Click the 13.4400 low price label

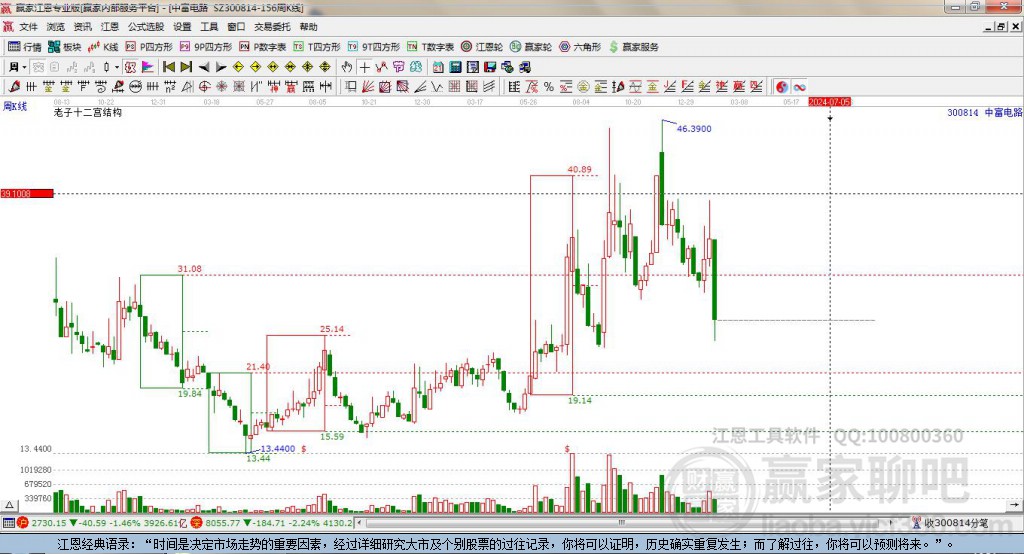(278, 449)
